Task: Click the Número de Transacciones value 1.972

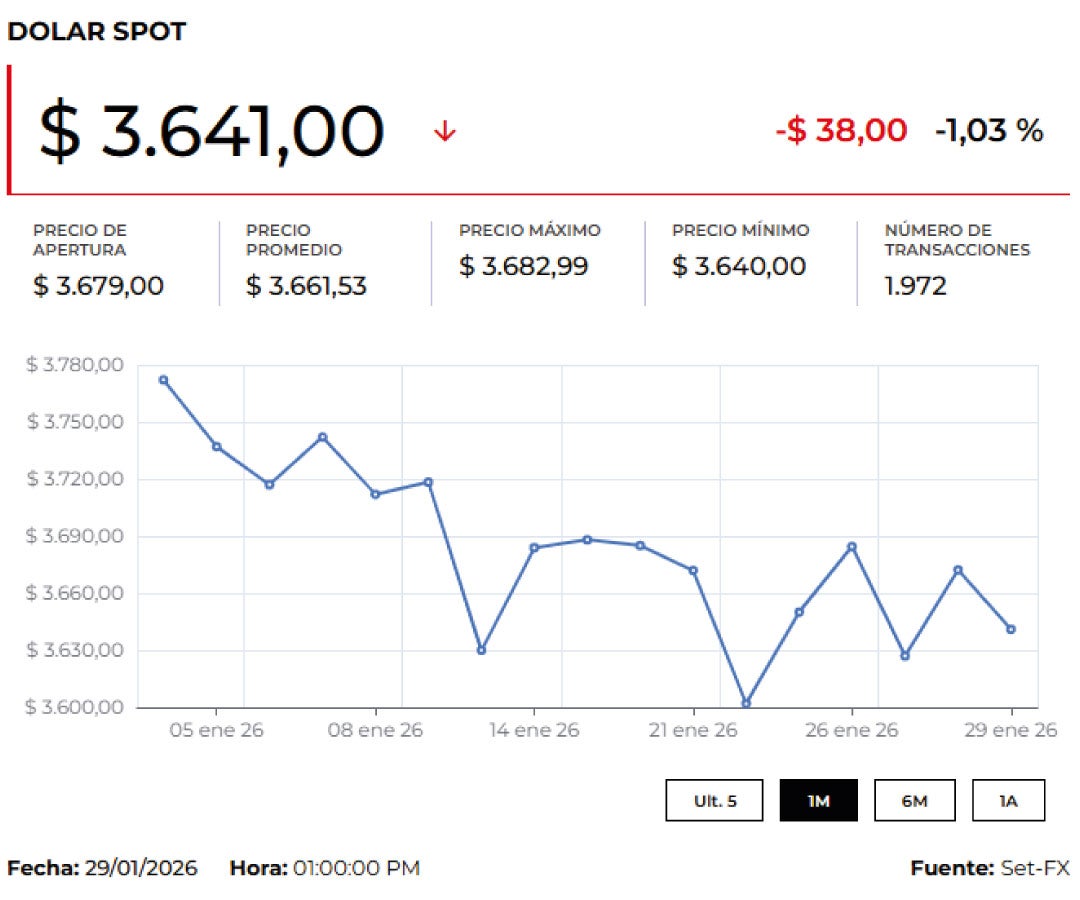Action: (915, 286)
